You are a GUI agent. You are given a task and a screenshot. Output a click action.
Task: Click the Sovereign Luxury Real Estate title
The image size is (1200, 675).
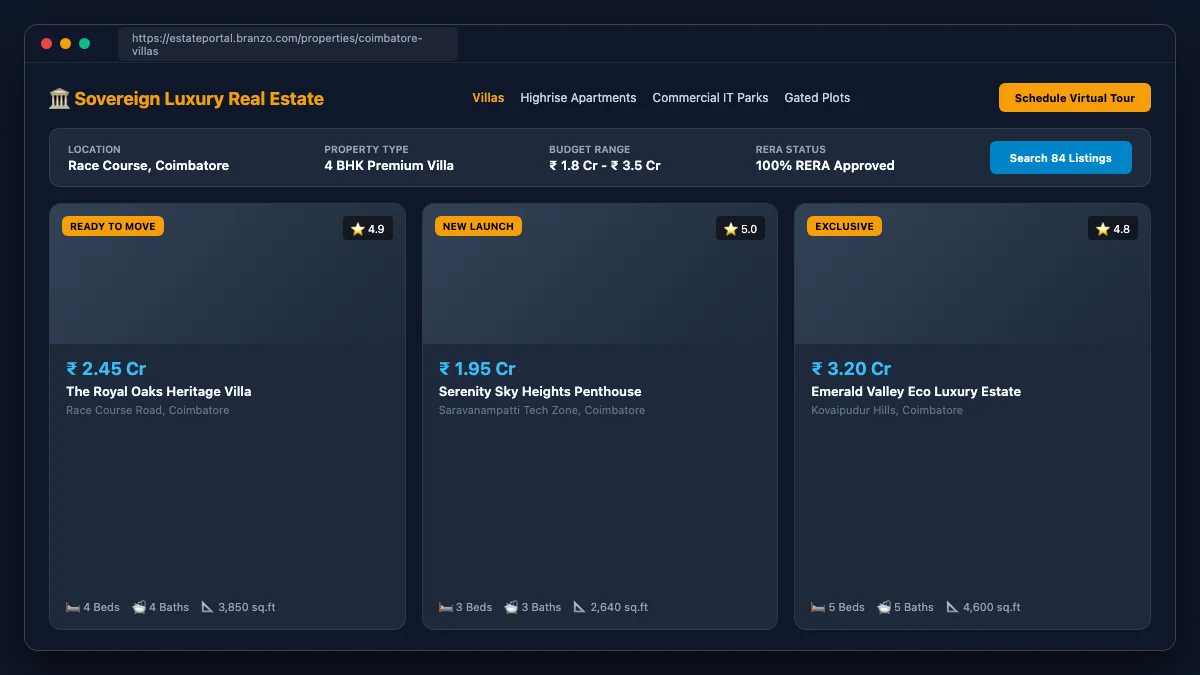point(199,99)
